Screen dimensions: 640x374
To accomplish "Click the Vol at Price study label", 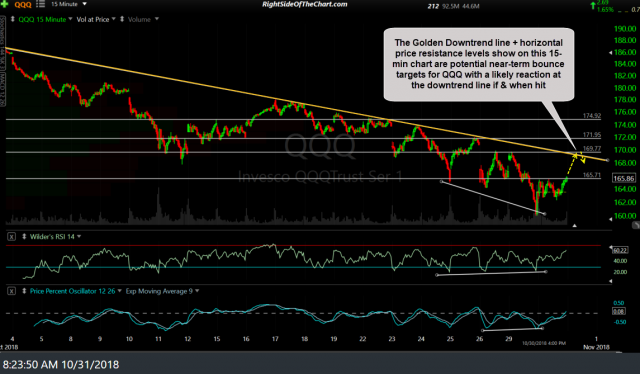I will pos(93,19).
